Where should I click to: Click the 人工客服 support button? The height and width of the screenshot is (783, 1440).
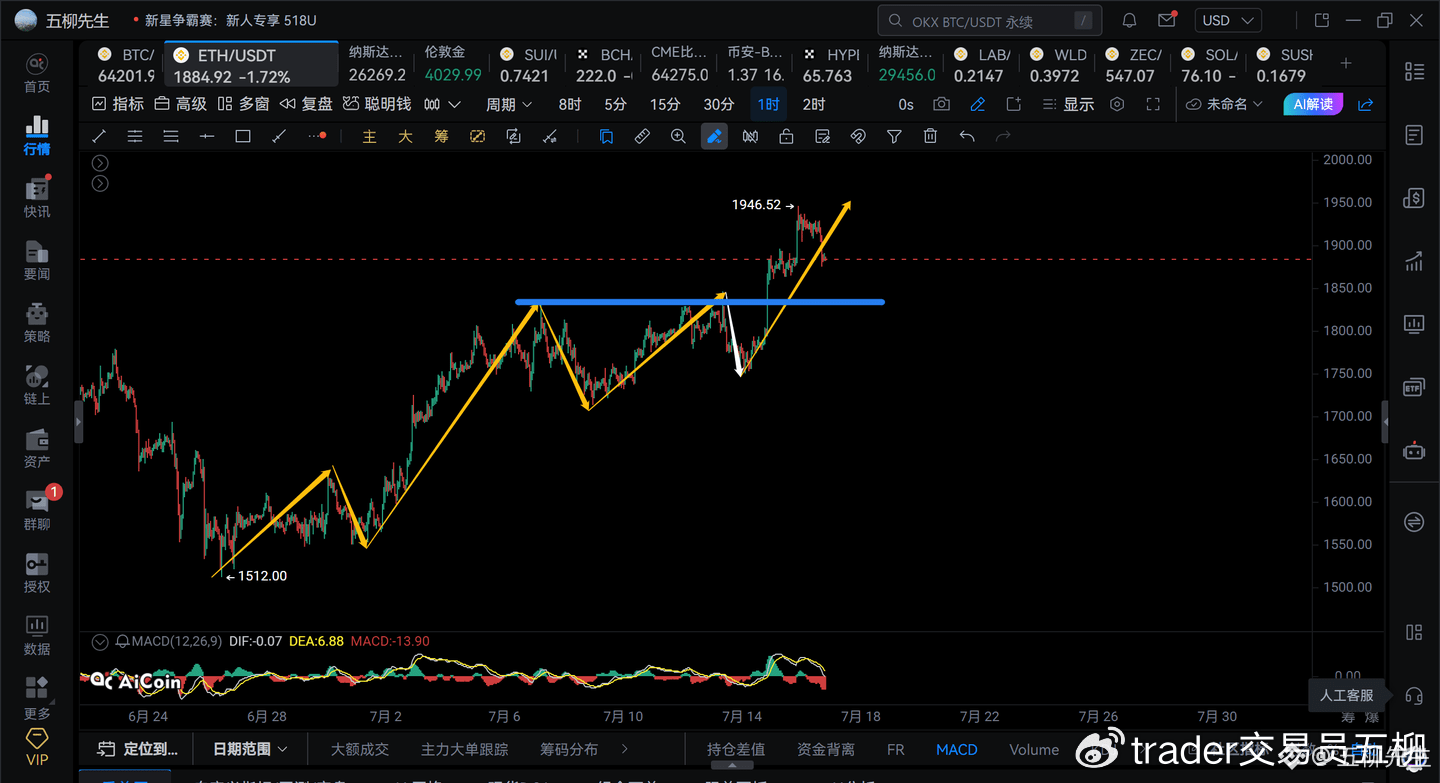point(1346,695)
